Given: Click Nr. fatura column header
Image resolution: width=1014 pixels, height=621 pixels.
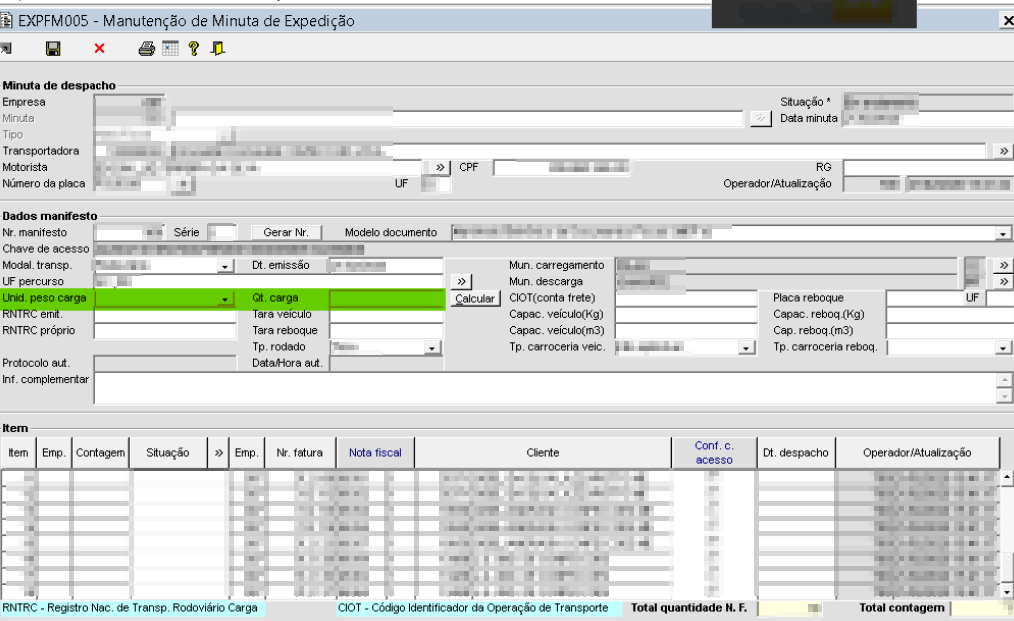Looking at the screenshot, I should [299, 453].
